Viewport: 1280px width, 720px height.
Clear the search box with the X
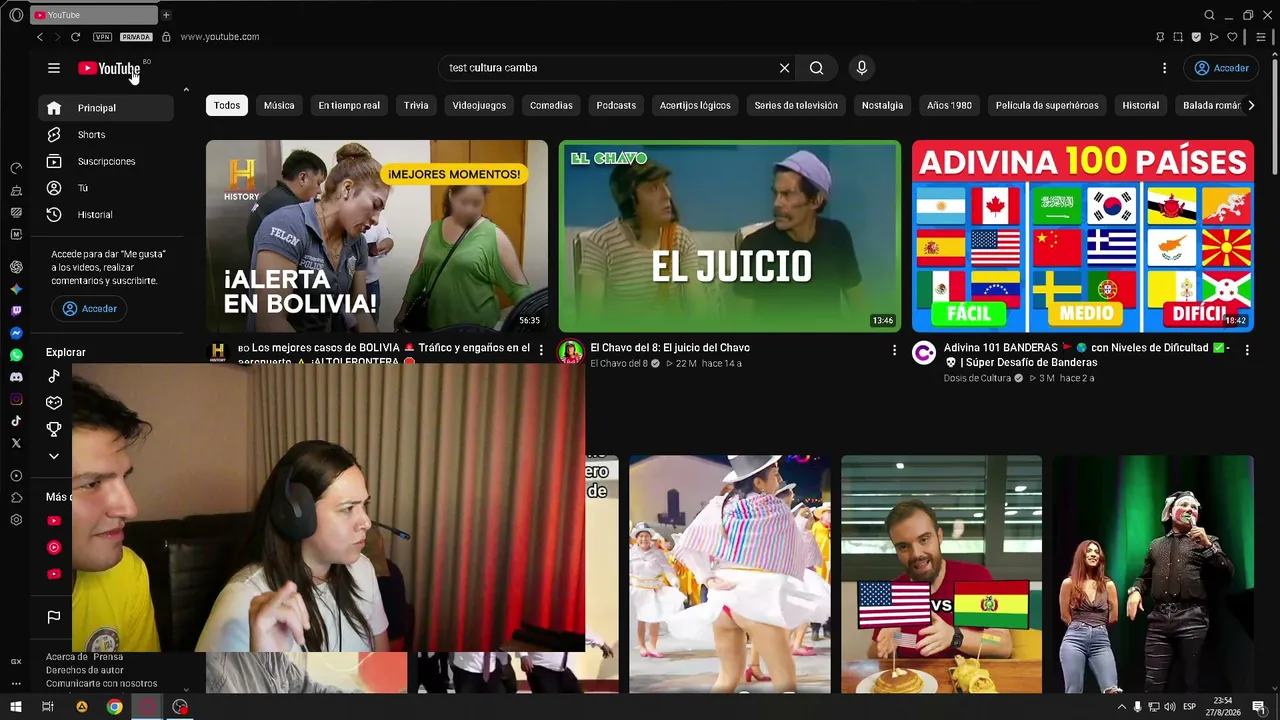[785, 68]
